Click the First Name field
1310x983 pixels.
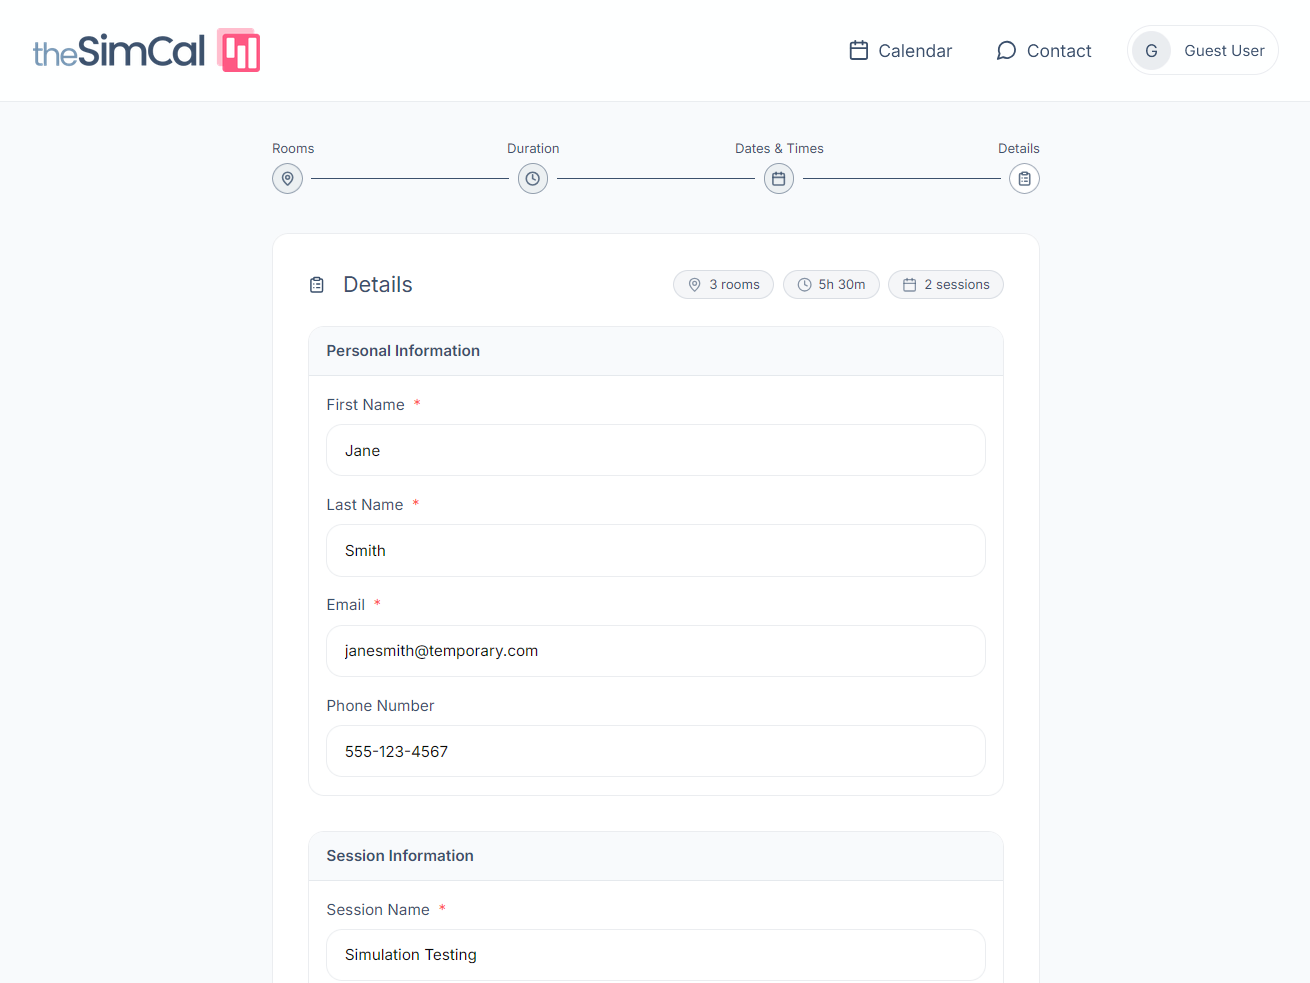click(656, 450)
